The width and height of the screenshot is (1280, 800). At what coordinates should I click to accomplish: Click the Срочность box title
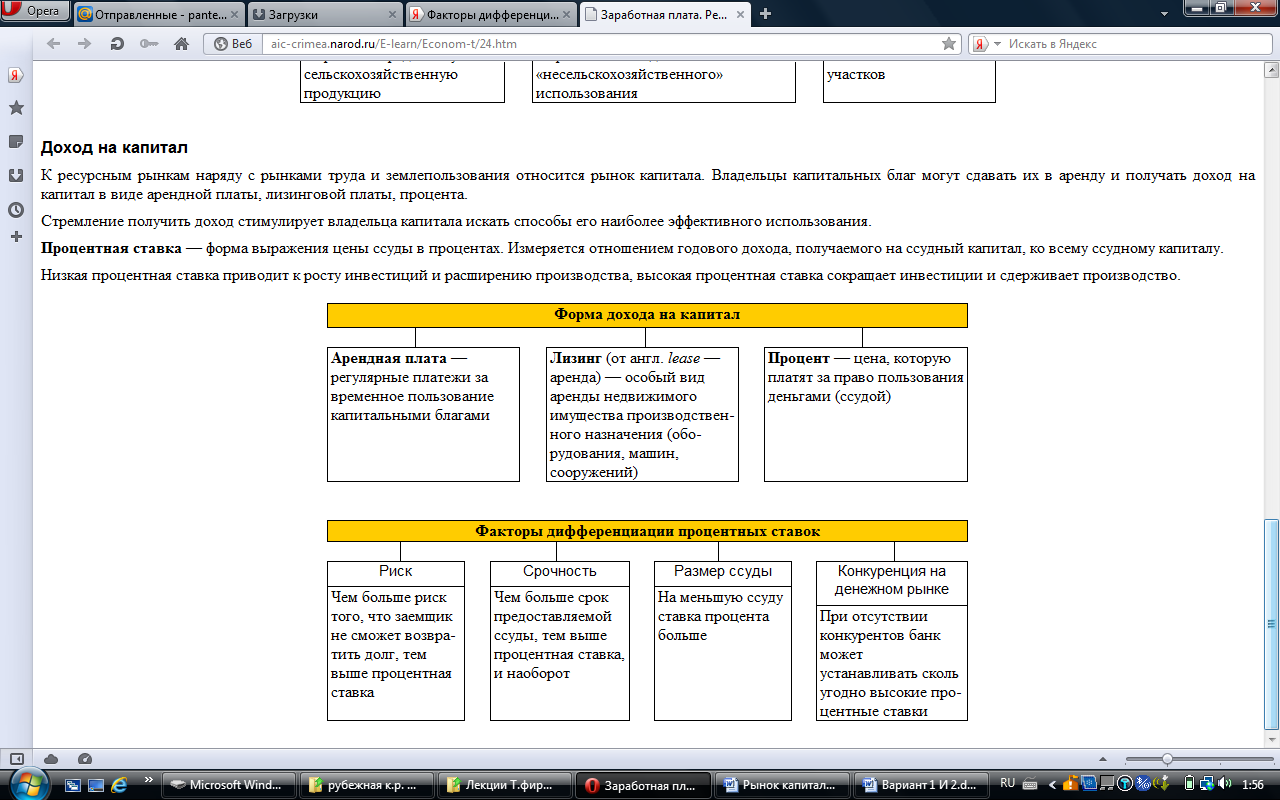coord(560,572)
